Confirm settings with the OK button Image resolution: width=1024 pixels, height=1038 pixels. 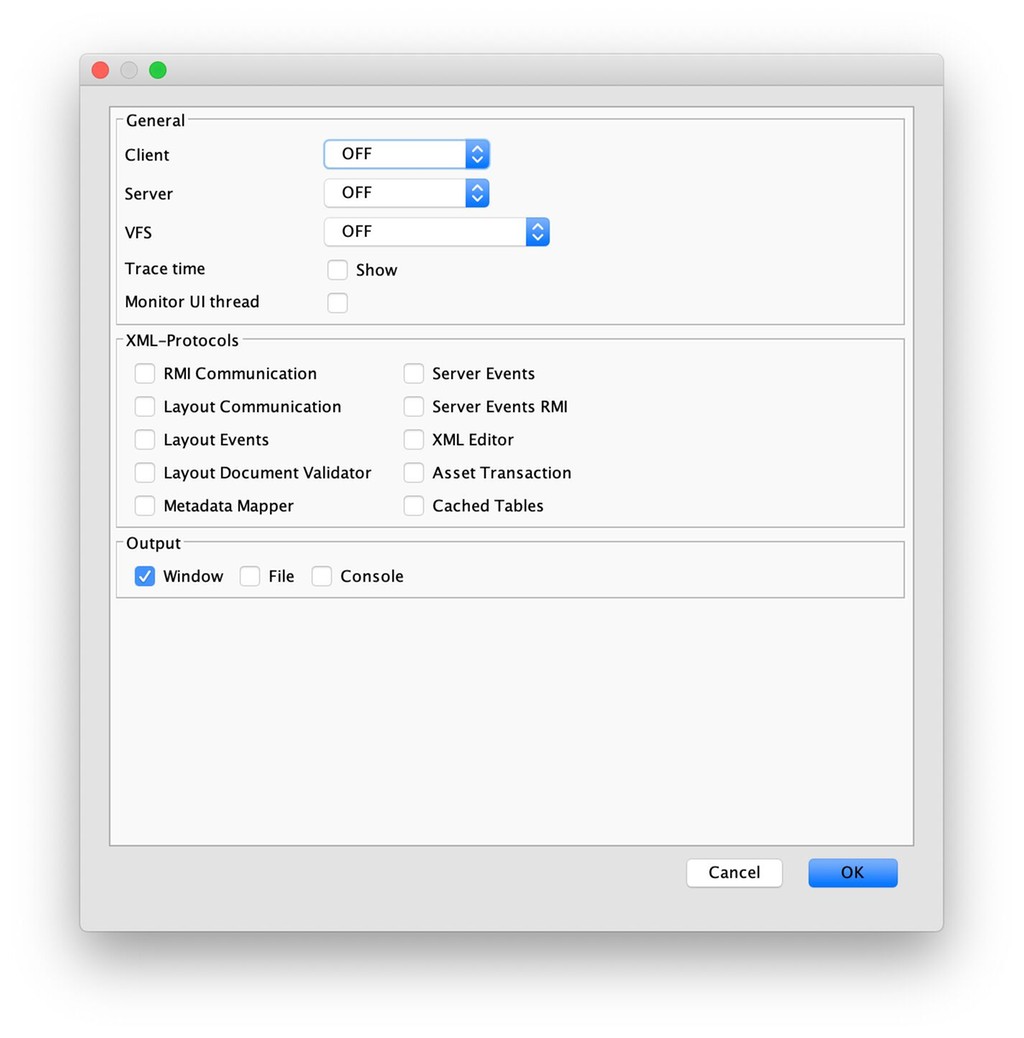[852, 873]
